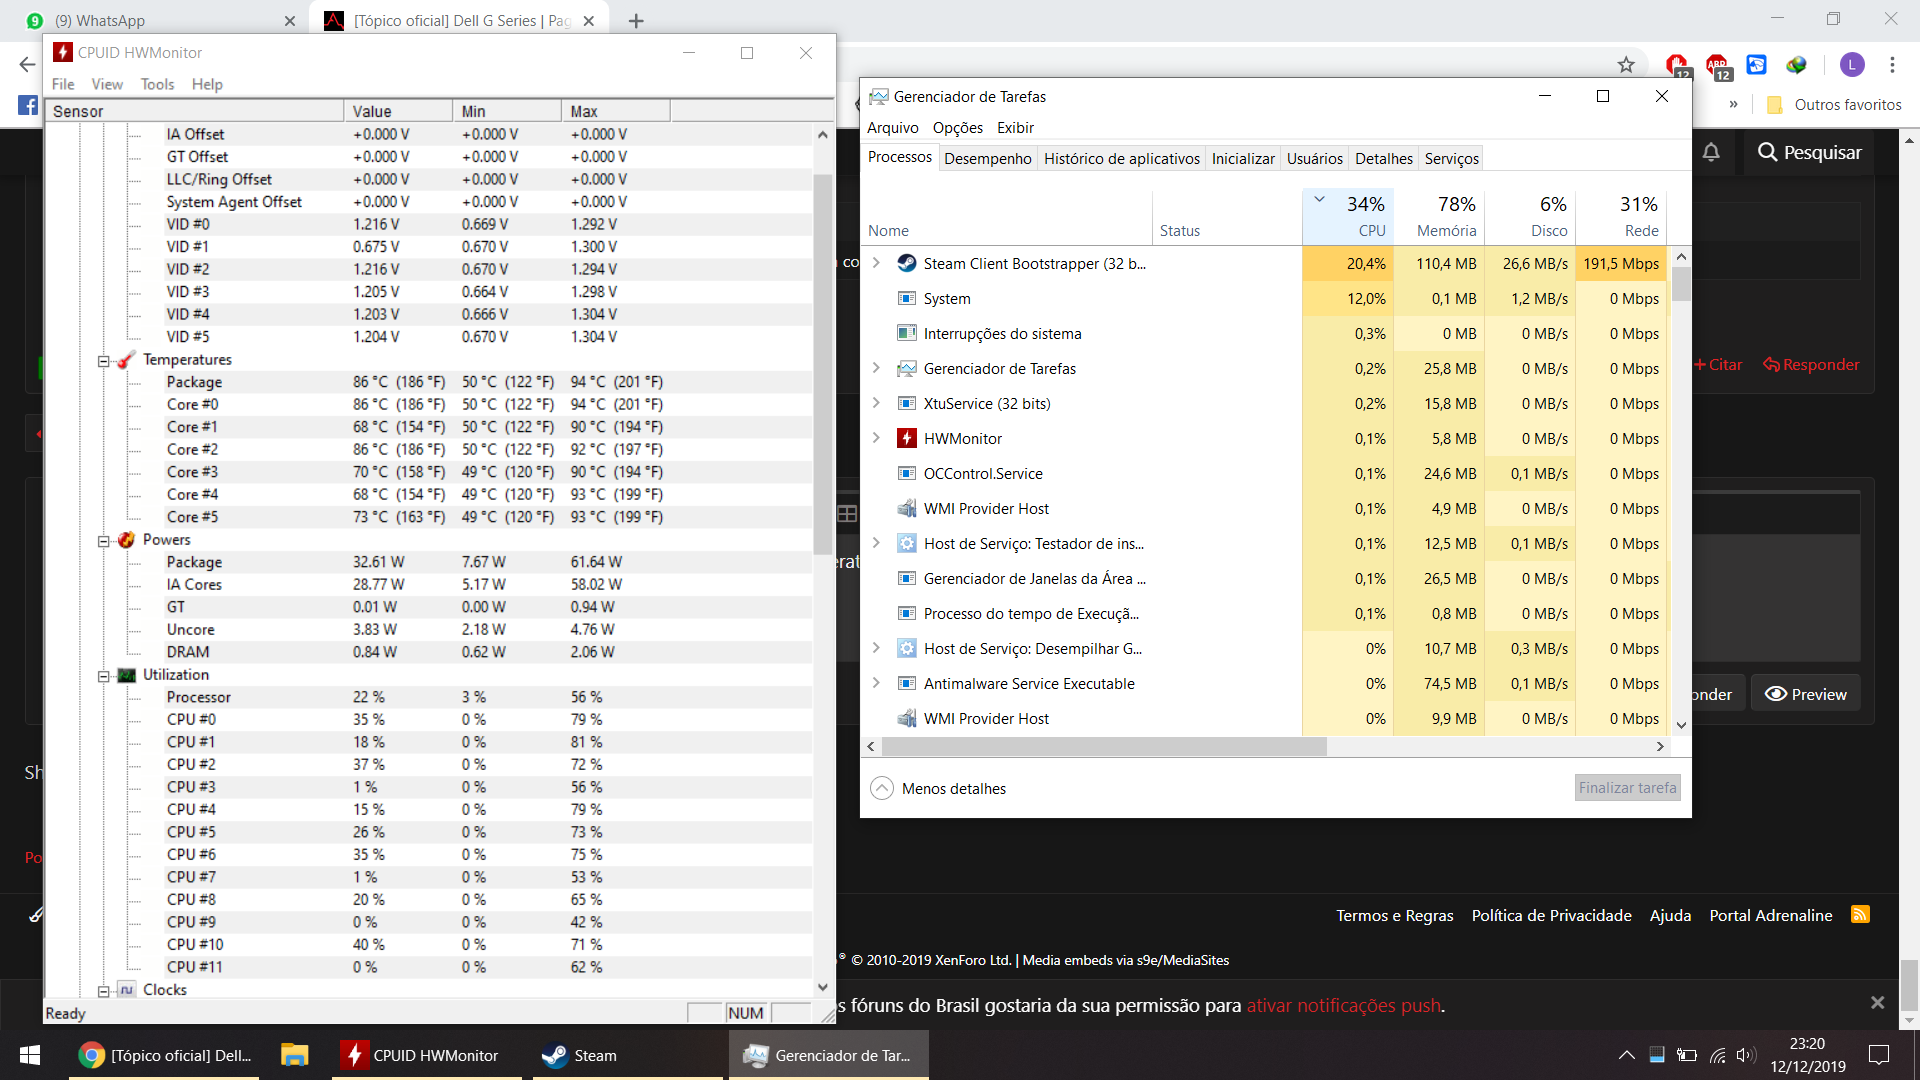Click scroll-down arrow in Task Manager list
Image resolution: width=1920 pixels, height=1080 pixels.
click(1681, 724)
